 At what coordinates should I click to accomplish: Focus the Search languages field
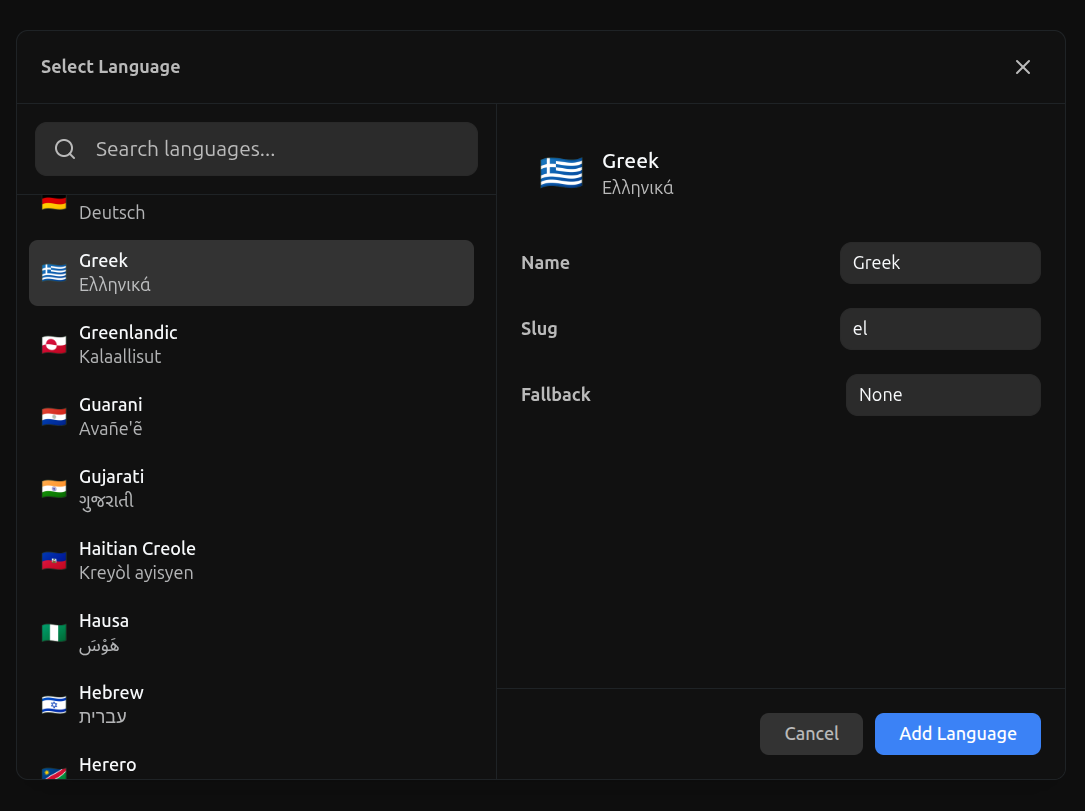(280, 149)
